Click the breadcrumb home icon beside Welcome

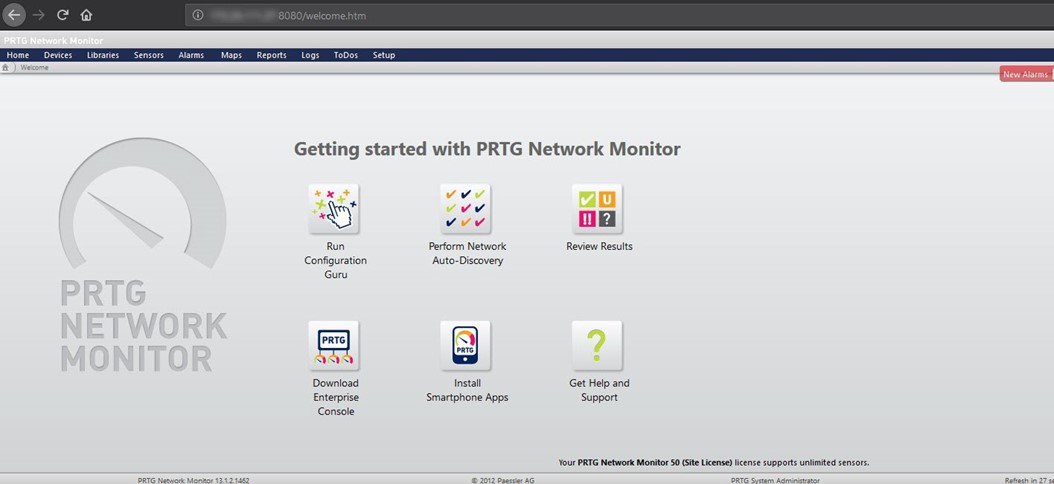pos(5,67)
